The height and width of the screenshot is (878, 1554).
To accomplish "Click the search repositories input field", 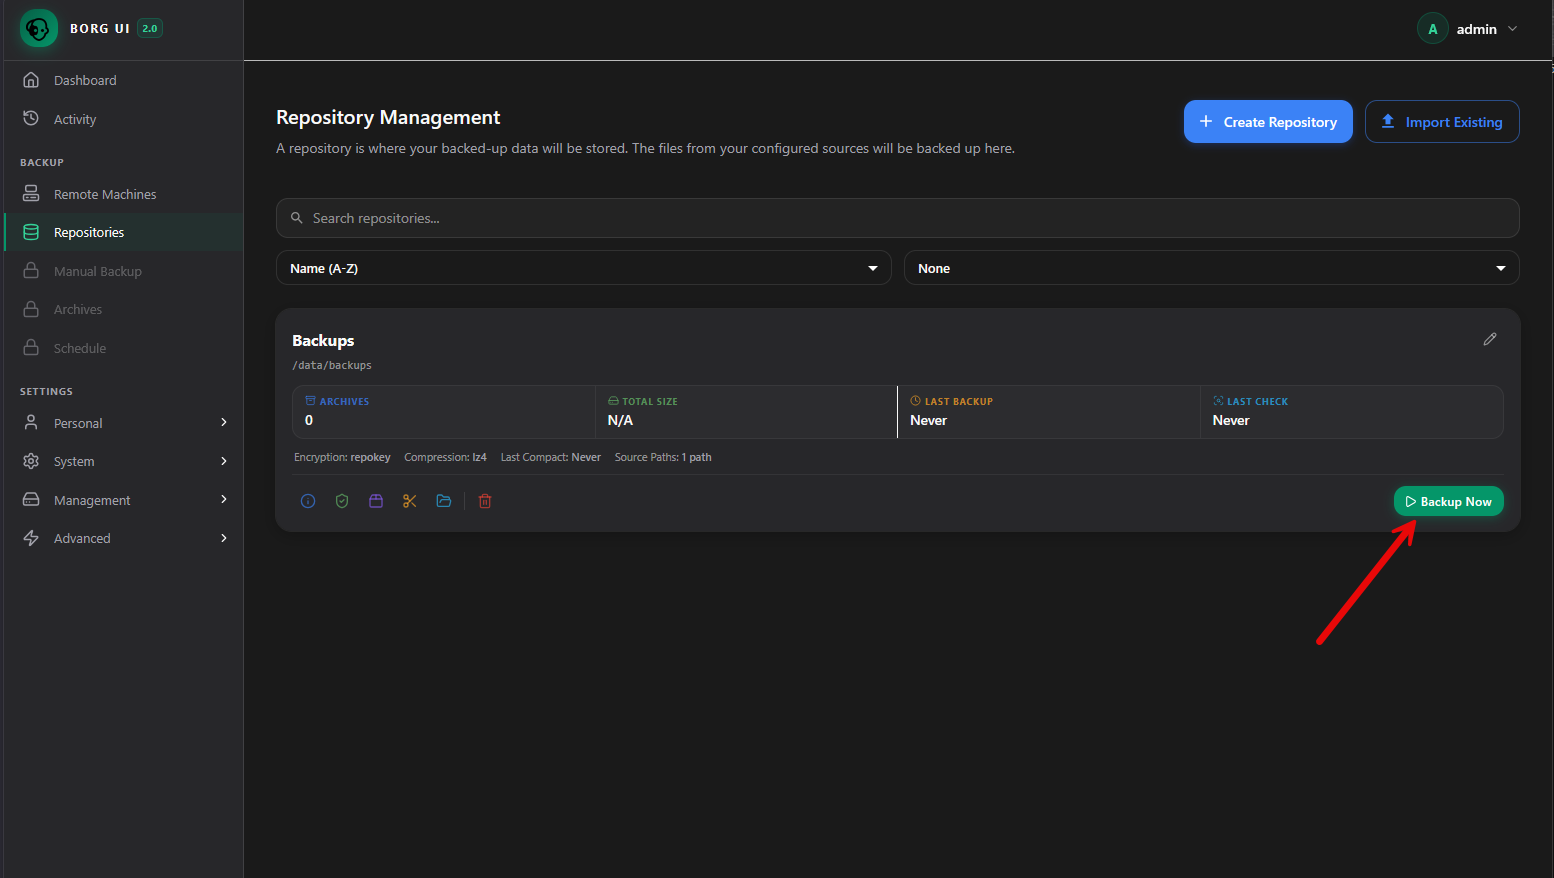I will pos(897,217).
